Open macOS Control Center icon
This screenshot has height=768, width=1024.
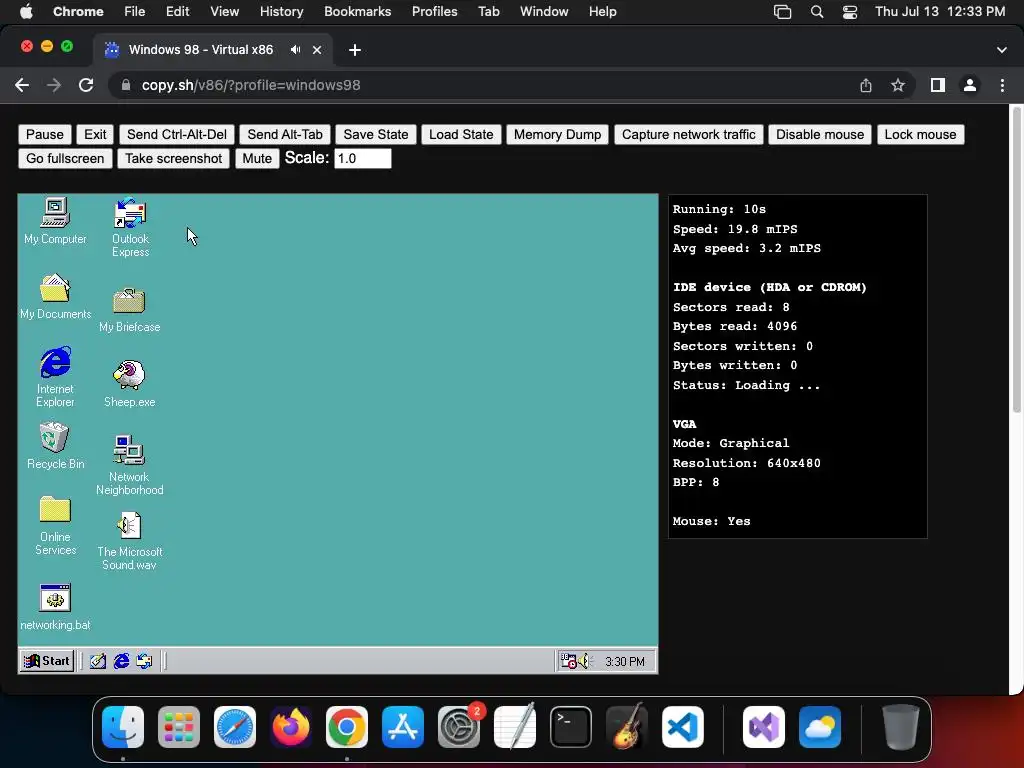click(x=850, y=12)
